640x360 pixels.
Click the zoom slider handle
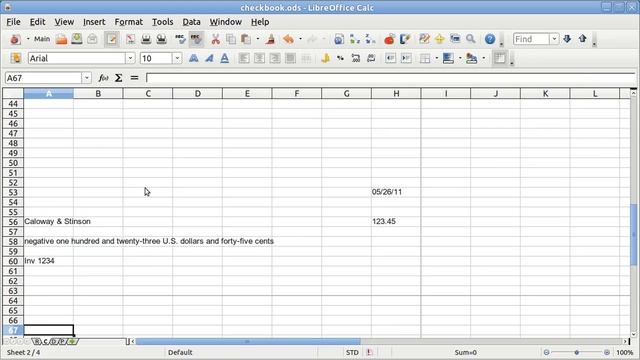576,352
